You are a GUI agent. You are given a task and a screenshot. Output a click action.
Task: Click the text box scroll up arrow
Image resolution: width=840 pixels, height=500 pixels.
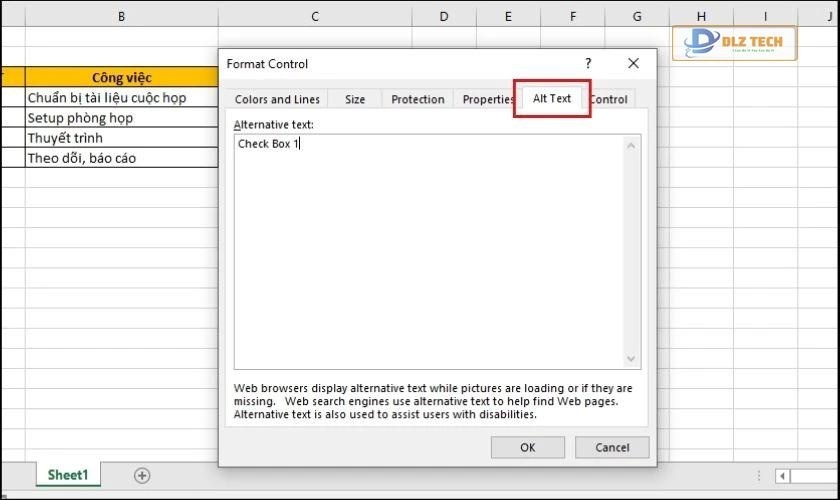631,146
